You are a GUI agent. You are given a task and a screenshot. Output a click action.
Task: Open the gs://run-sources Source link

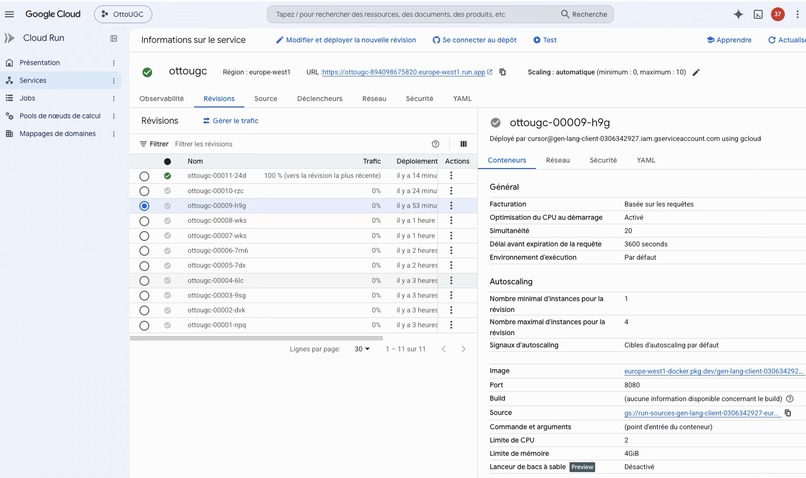tap(703, 413)
